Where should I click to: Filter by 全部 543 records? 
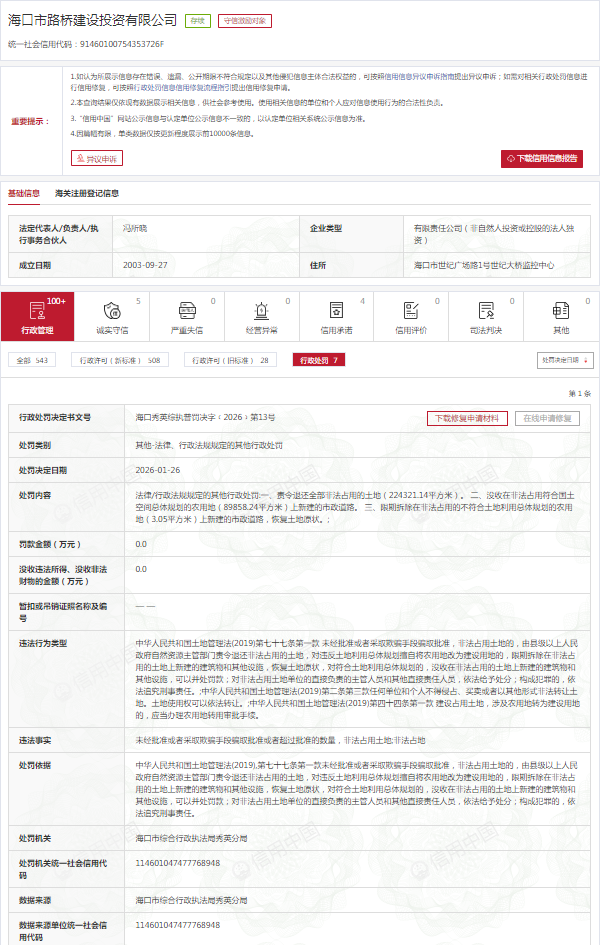[28, 360]
